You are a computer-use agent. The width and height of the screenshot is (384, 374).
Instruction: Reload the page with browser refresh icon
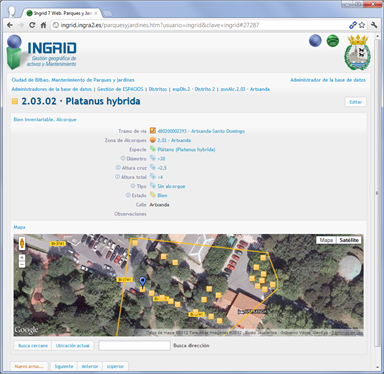click(x=32, y=25)
